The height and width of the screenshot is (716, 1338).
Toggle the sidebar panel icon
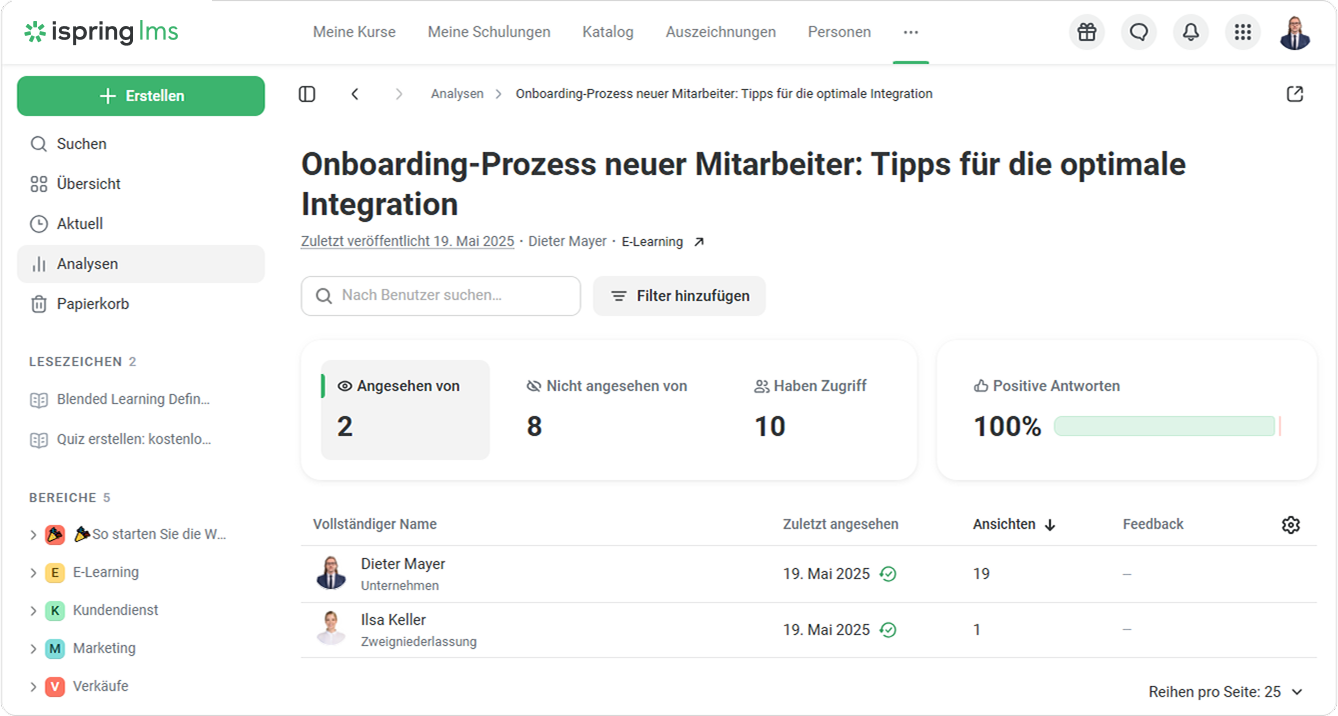click(x=307, y=94)
